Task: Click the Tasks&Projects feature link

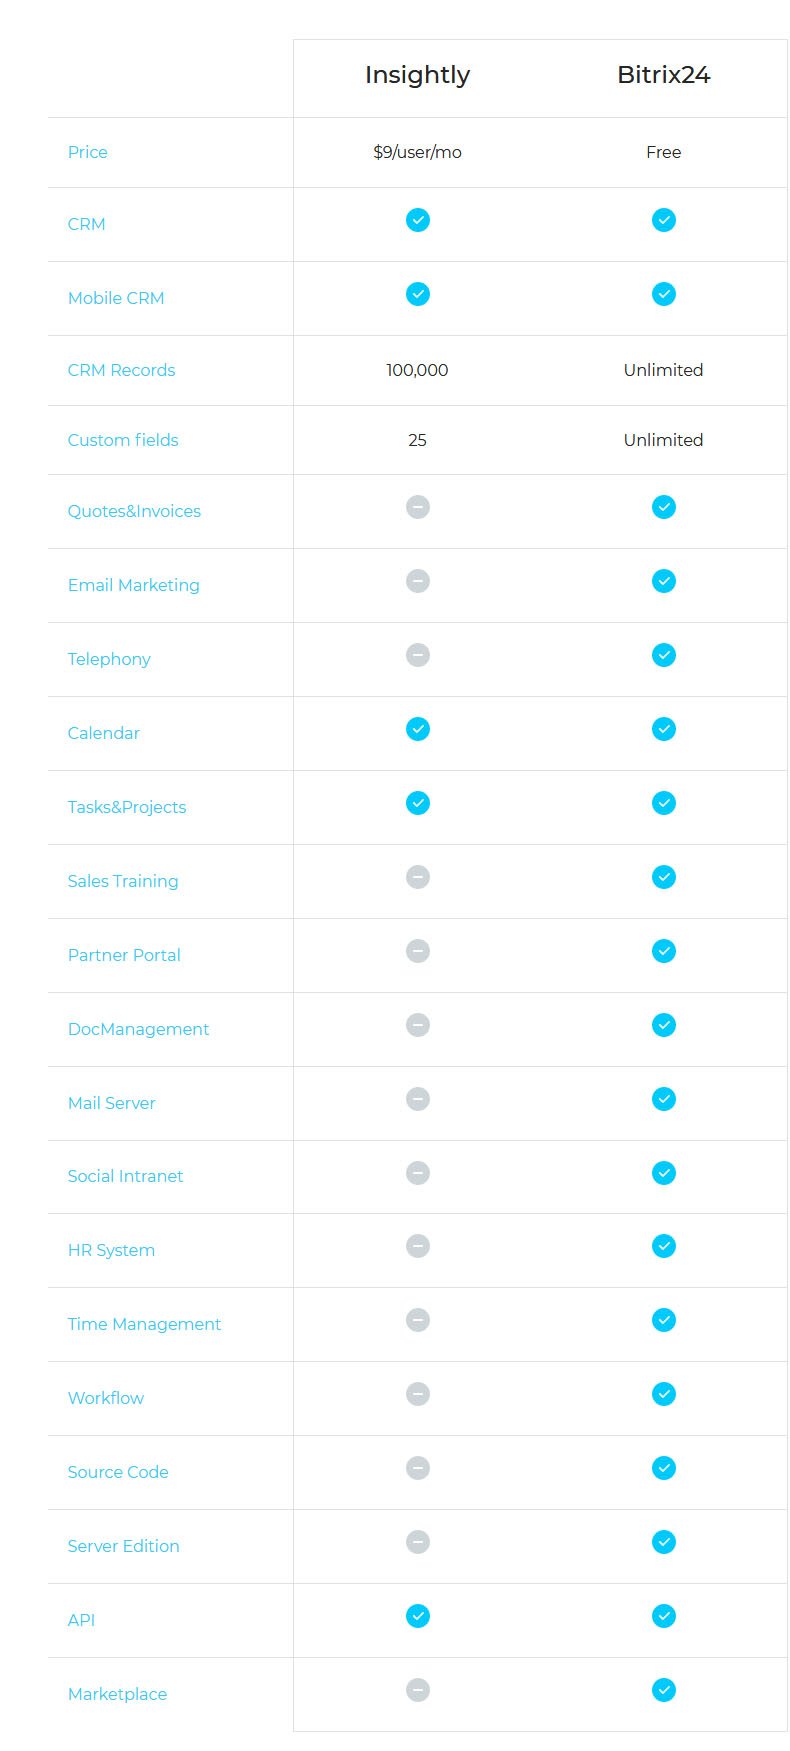Action: click(x=127, y=807)
